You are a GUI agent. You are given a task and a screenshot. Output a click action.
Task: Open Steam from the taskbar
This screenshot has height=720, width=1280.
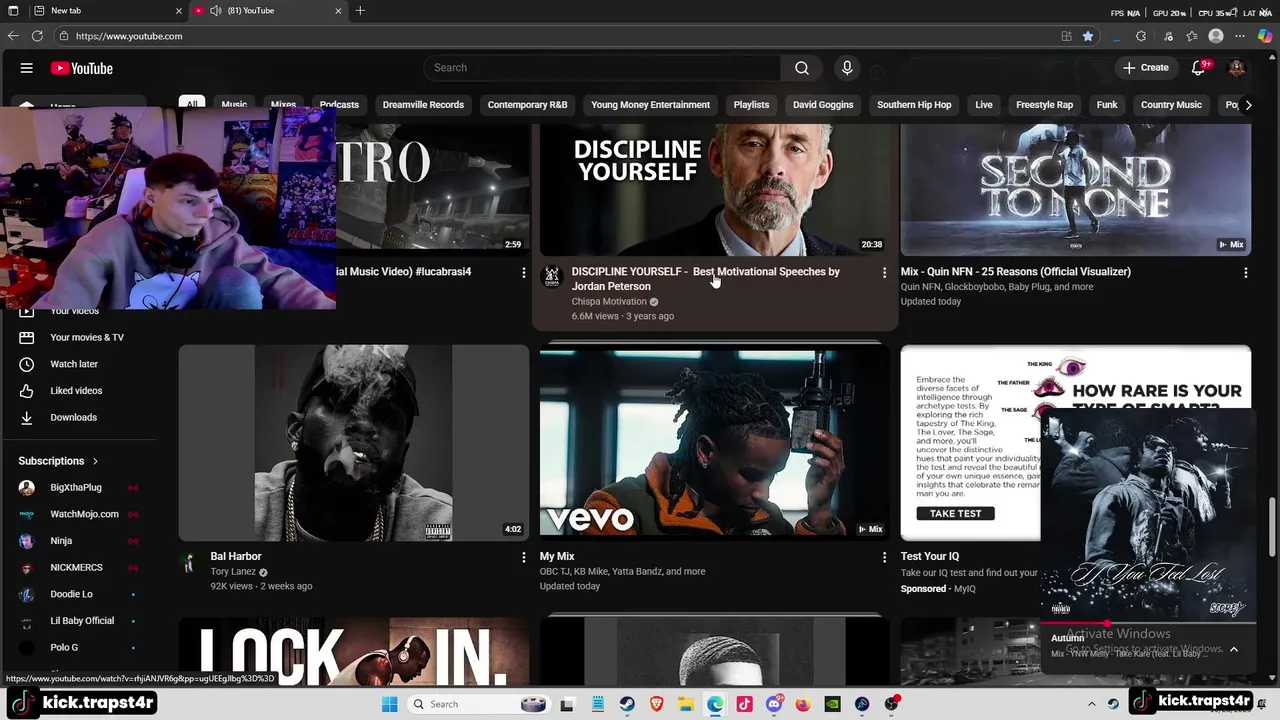pos(627,704)
